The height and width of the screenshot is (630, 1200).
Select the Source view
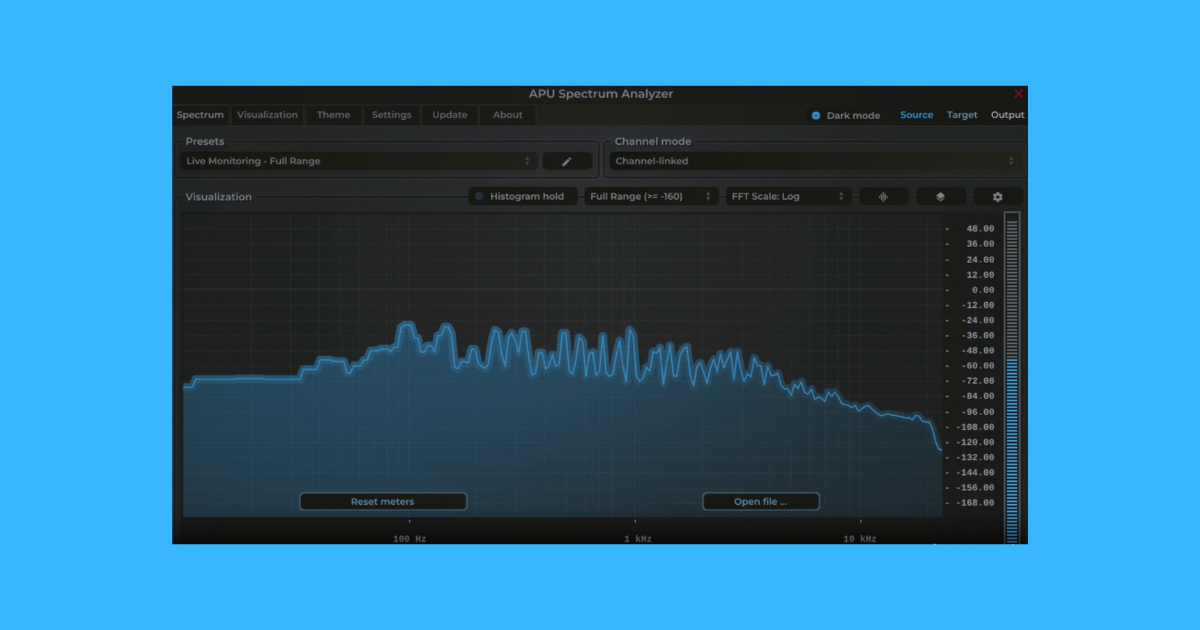click(x=916, y=115)
